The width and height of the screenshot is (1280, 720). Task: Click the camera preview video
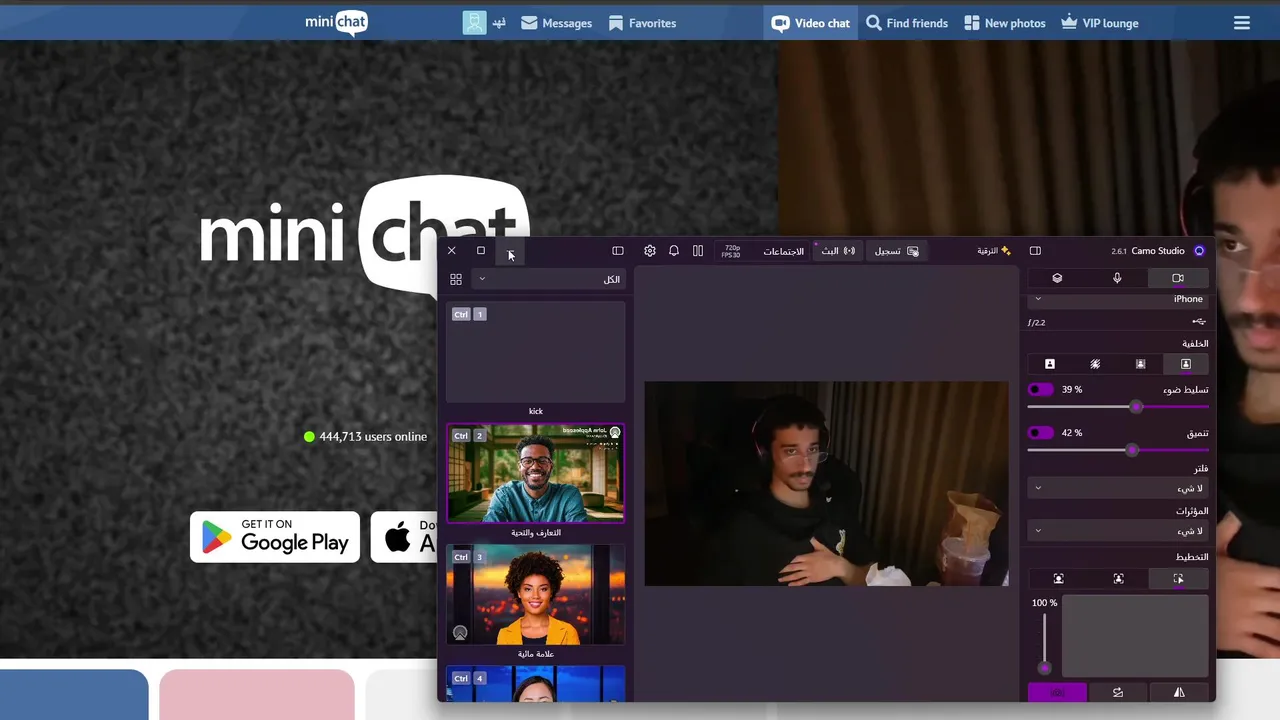click(826, 484)
